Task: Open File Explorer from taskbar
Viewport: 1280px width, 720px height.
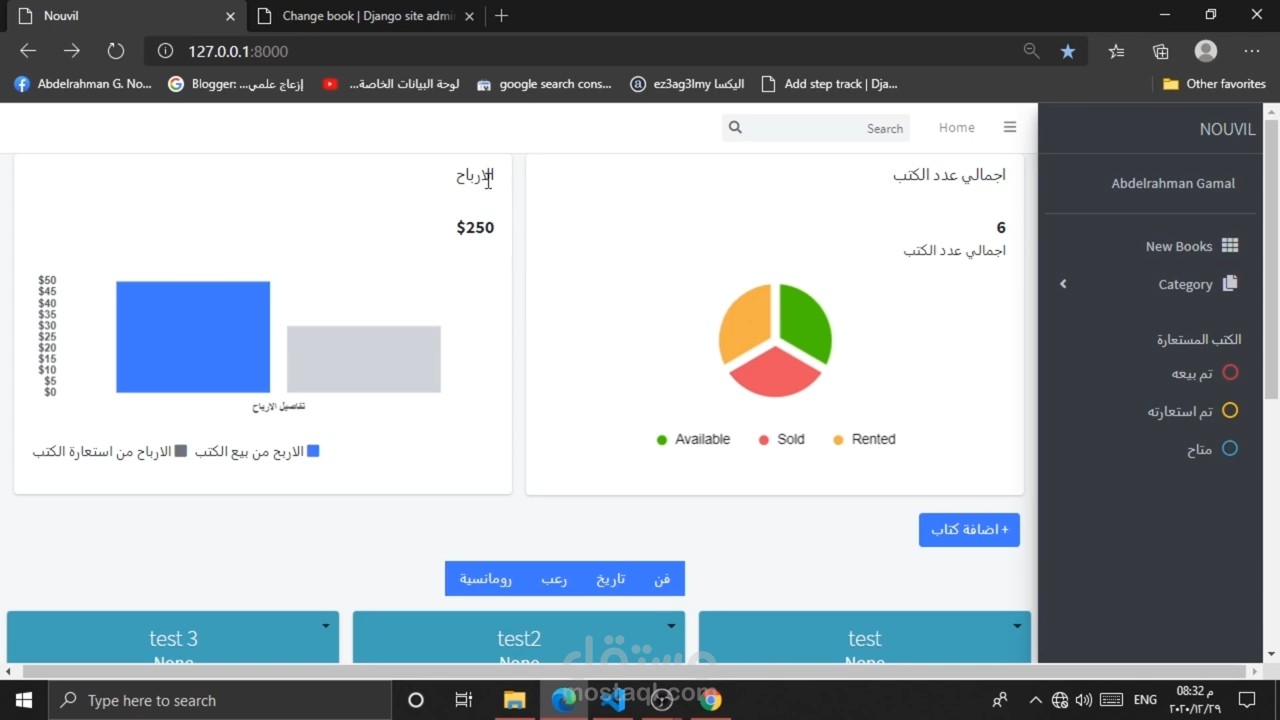Action: point(514,700)
